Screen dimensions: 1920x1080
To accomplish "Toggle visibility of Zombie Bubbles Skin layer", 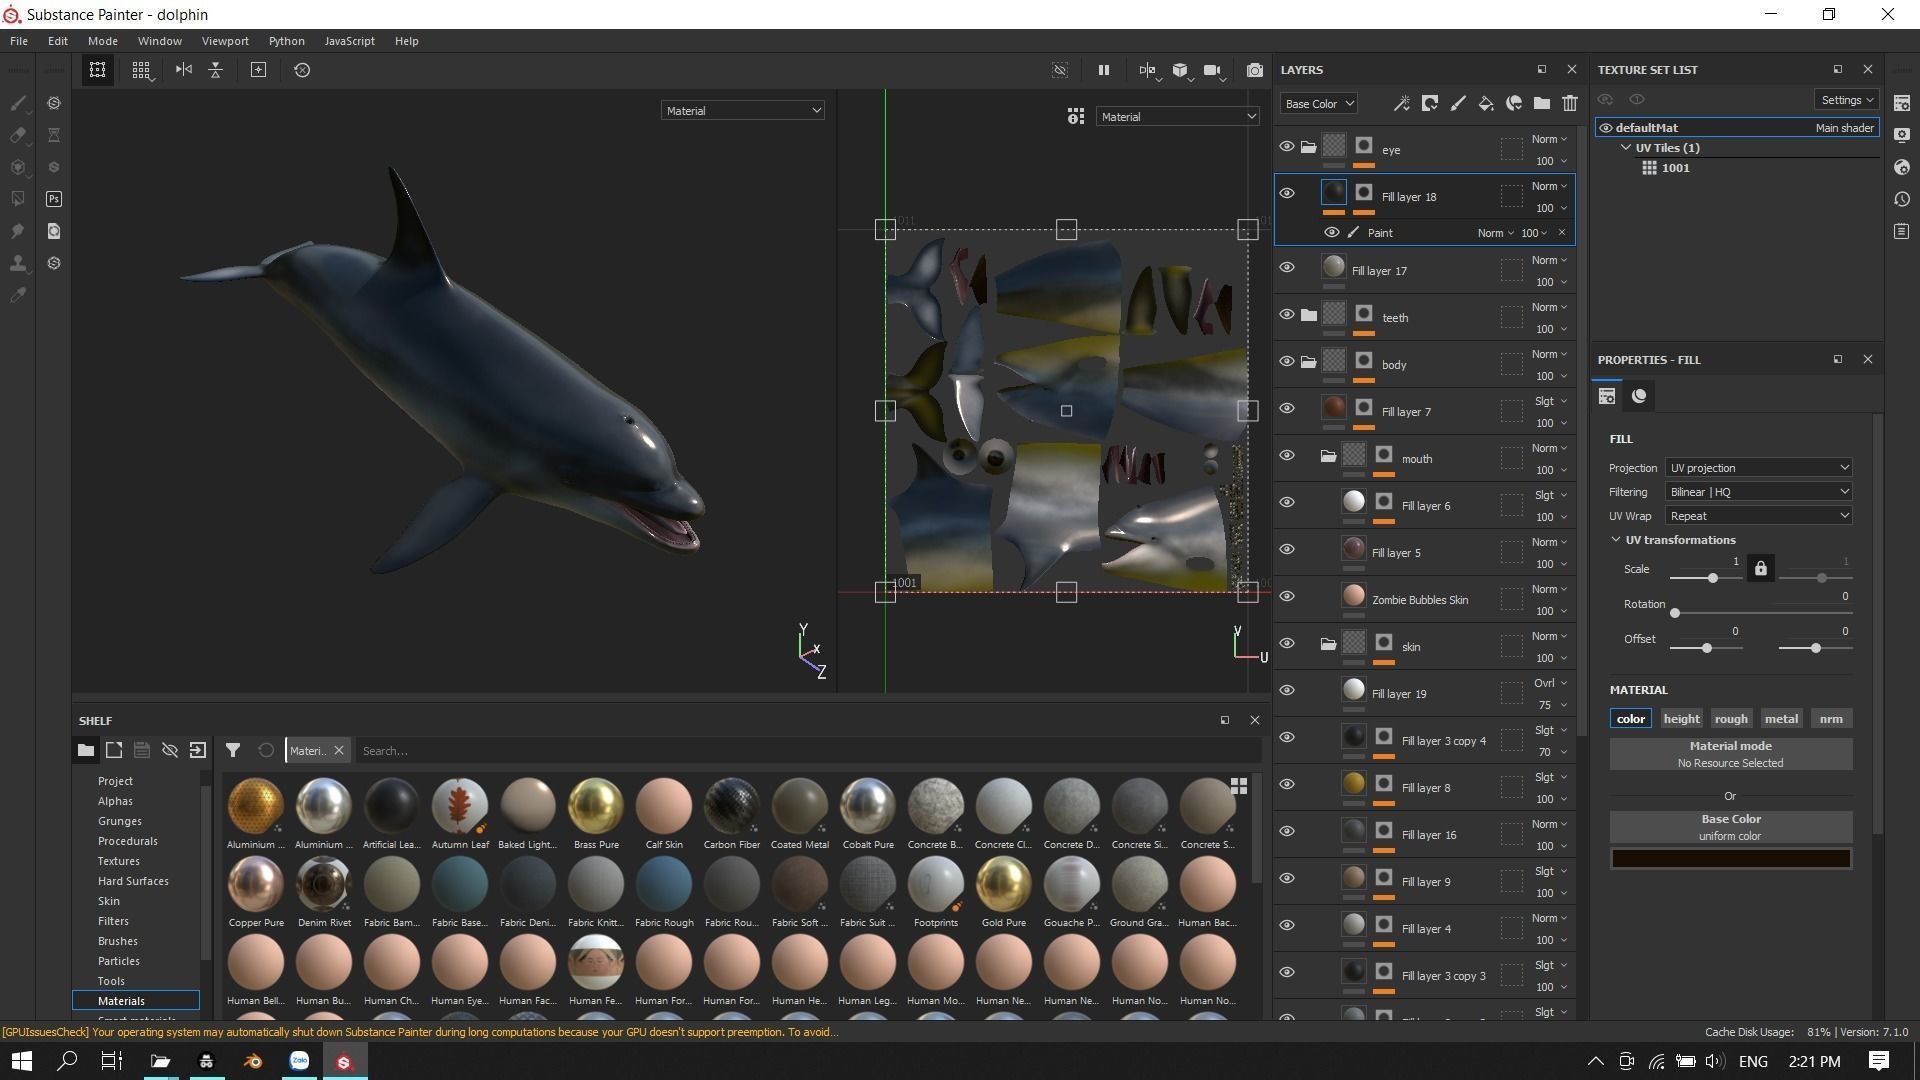I will (x=1287, y=597).
